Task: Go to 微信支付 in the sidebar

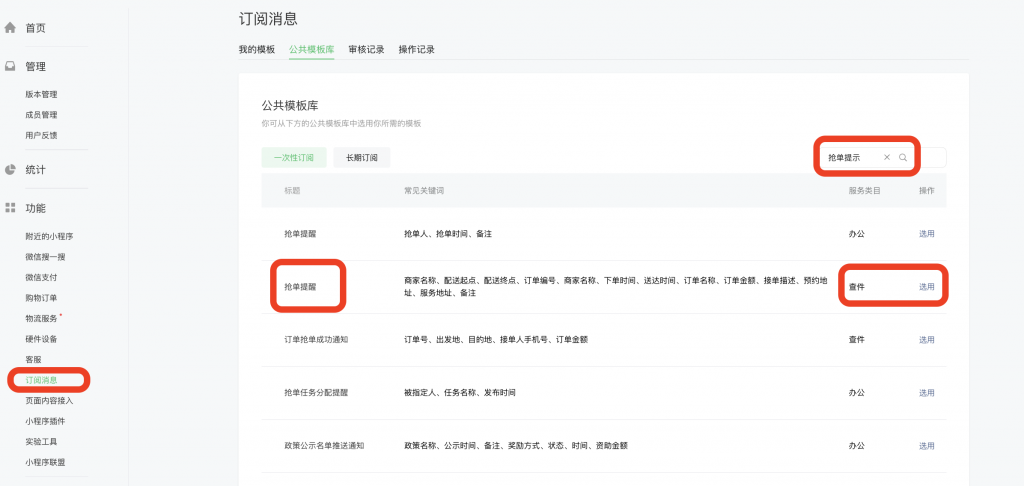Action: click(41, 277)
